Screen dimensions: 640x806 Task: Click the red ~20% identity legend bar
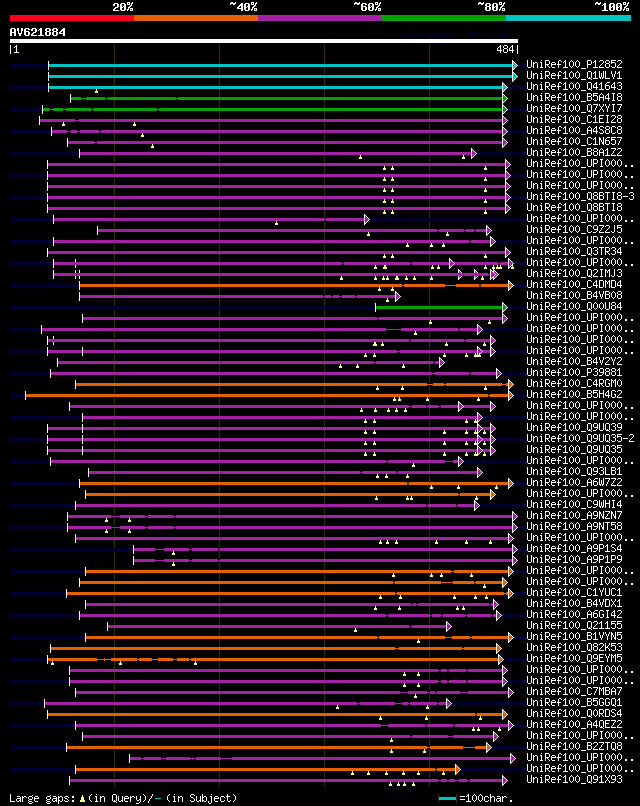71,18
